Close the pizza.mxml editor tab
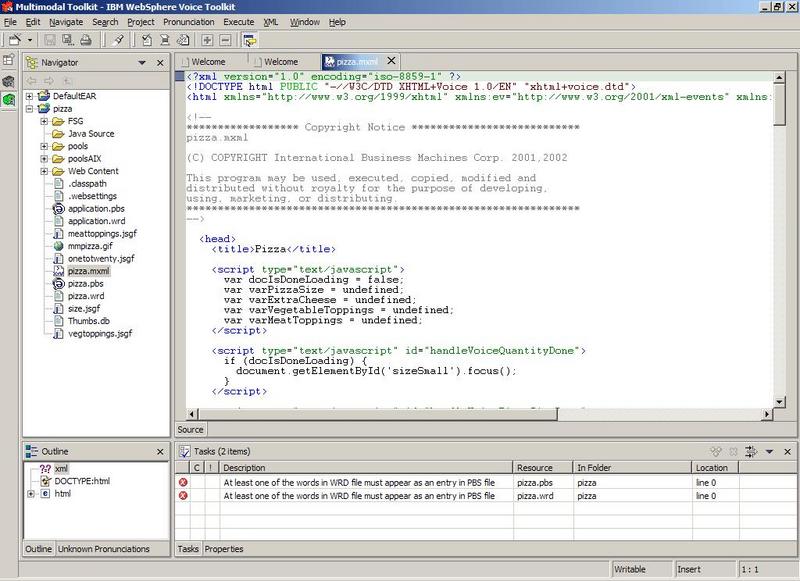The height and width of the screenshot is (581, 800). click(x=391, y=61)
